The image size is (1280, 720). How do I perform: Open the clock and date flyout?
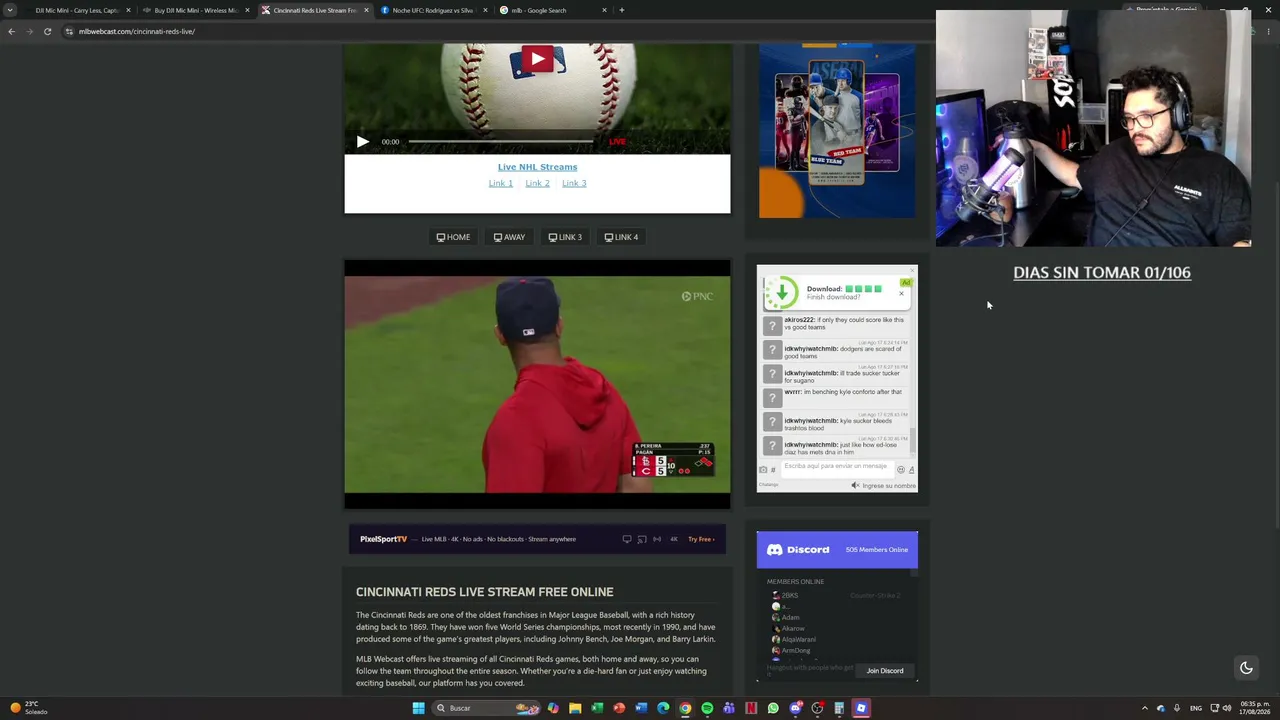tap(1254, 708)
